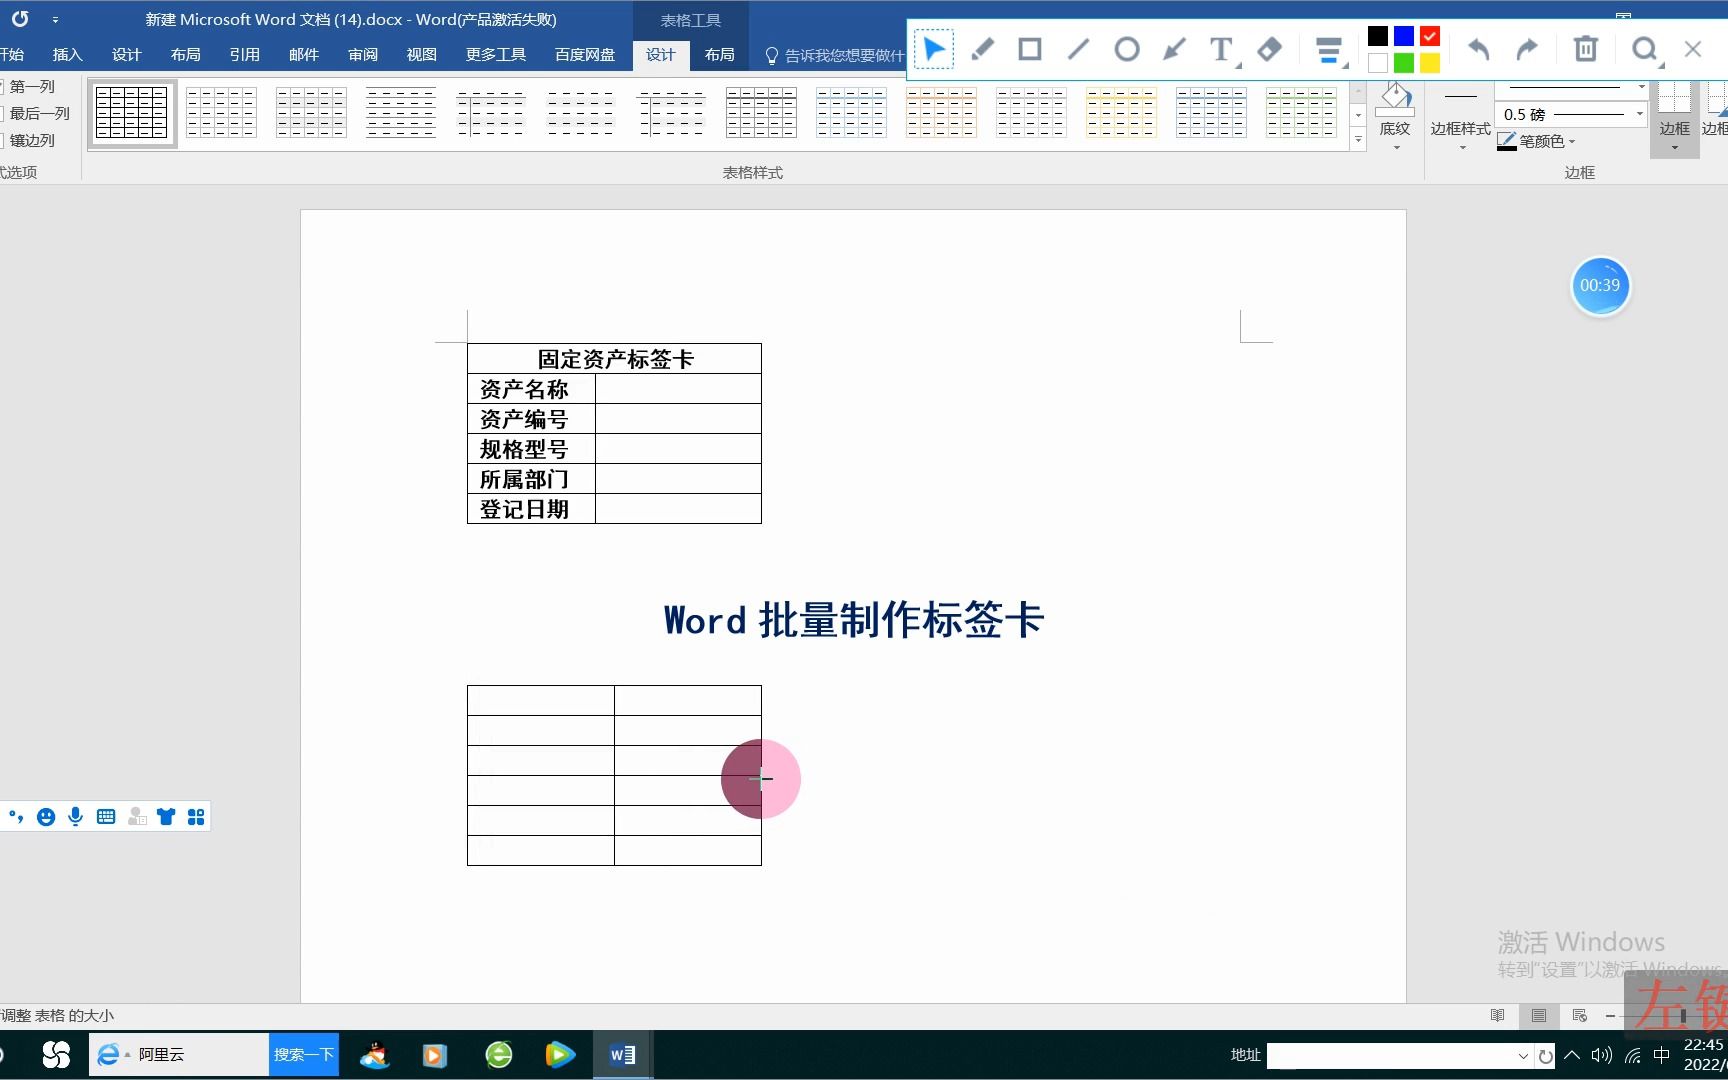The image size is (1728, 1080).
Task: Click the 地址 address input field on taskbar
Action: [x=1400, y=1055]
